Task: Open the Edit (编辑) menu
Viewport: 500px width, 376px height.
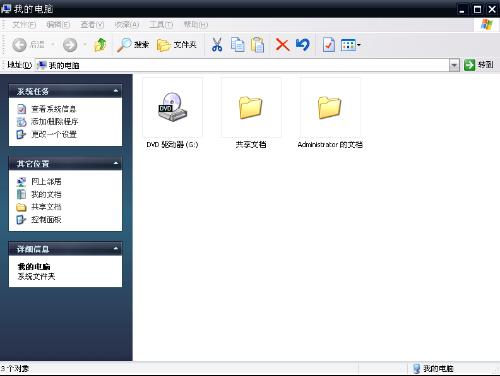Action: (x=58, y=24)
